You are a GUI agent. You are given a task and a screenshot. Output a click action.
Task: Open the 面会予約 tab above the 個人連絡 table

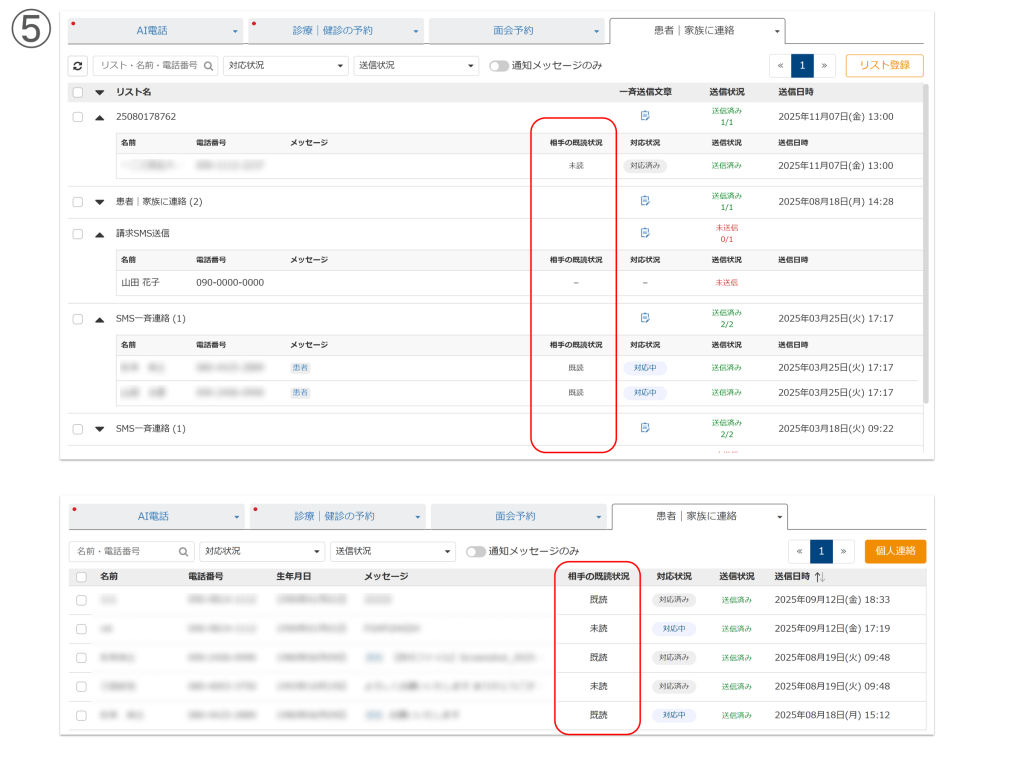click(x=517, y=516)
